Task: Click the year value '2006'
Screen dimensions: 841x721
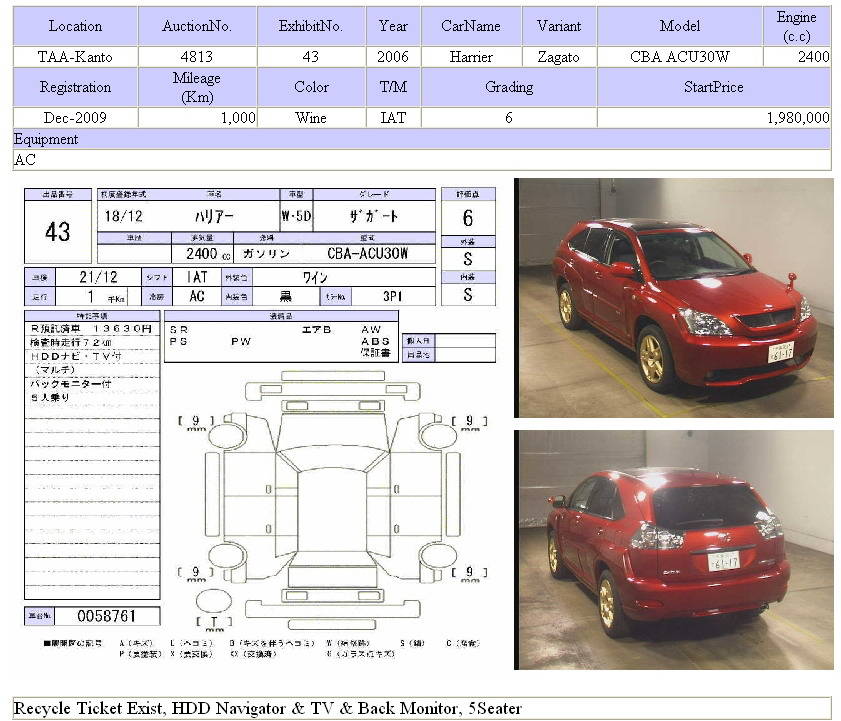Action: tap(393, 57)
